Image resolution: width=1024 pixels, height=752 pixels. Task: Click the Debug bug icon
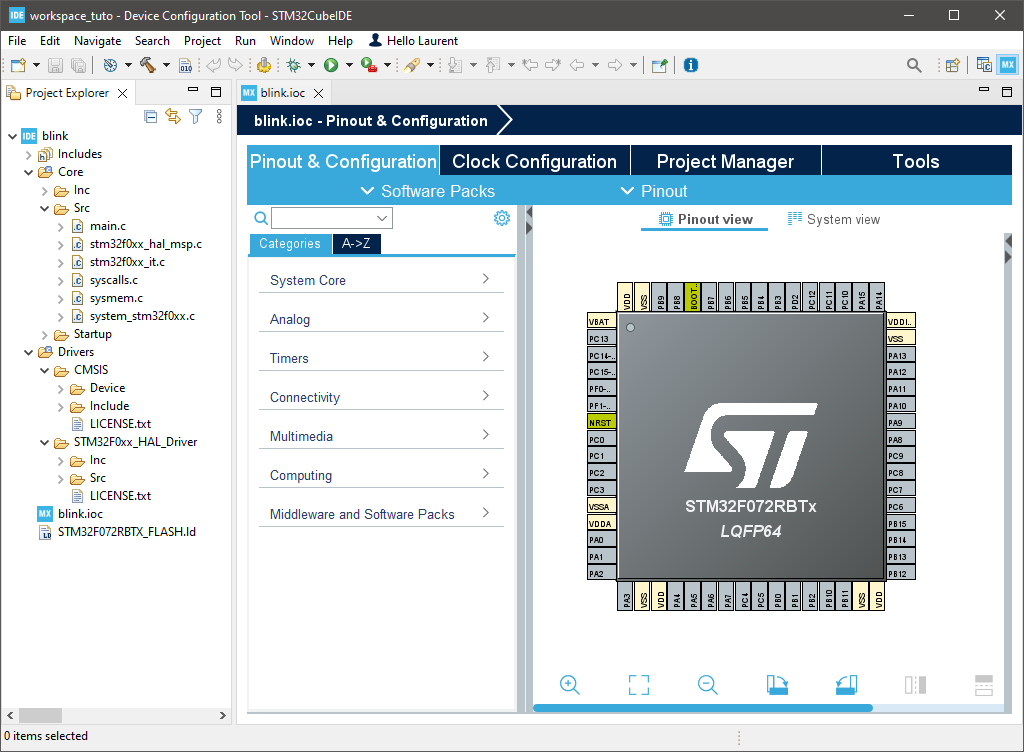(x=294, y=65)
